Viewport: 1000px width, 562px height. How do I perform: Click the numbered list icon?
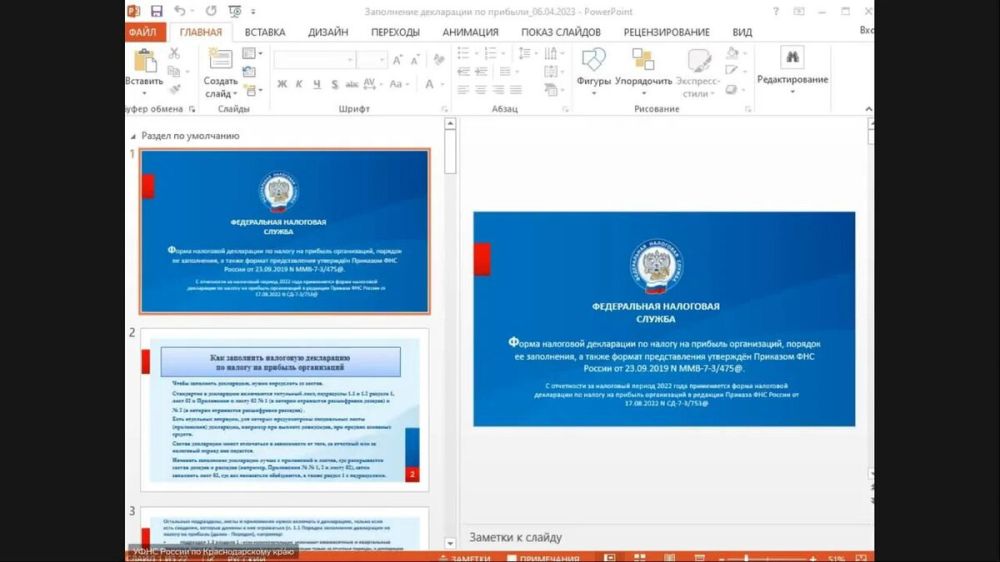tap(490, 54)
